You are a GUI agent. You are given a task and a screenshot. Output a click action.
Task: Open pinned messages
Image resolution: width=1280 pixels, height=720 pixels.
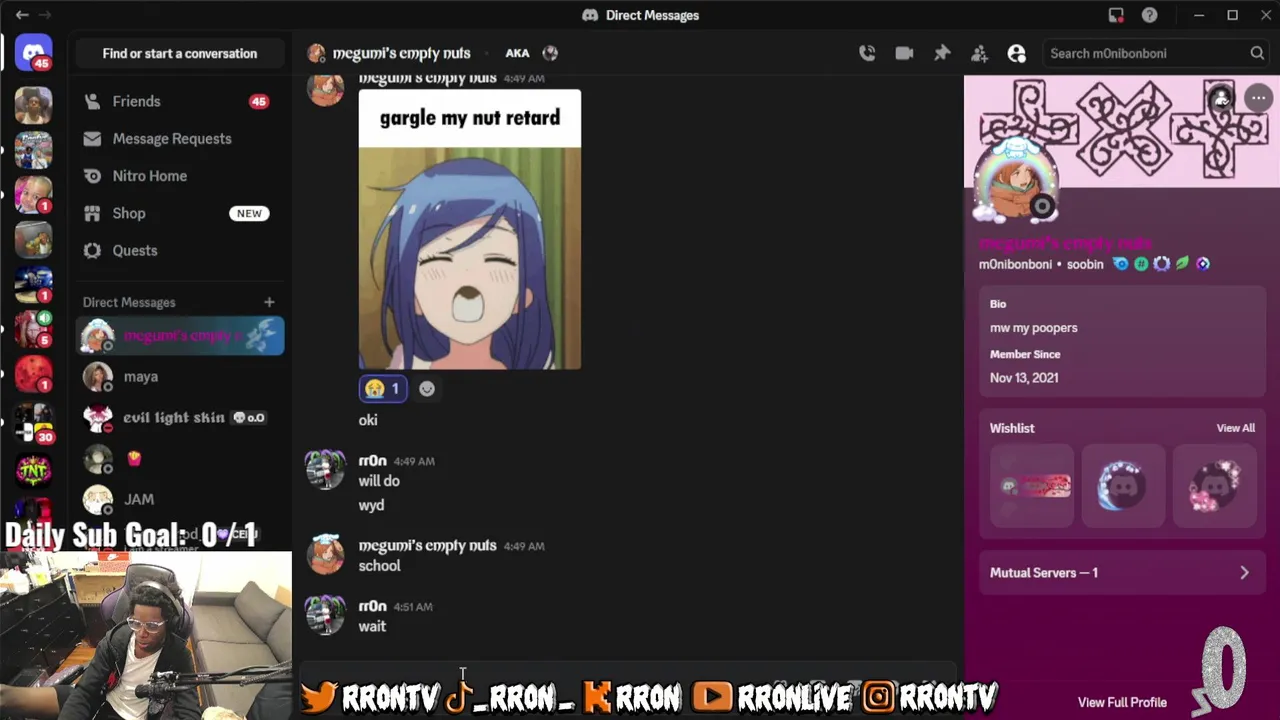point(942,53)
